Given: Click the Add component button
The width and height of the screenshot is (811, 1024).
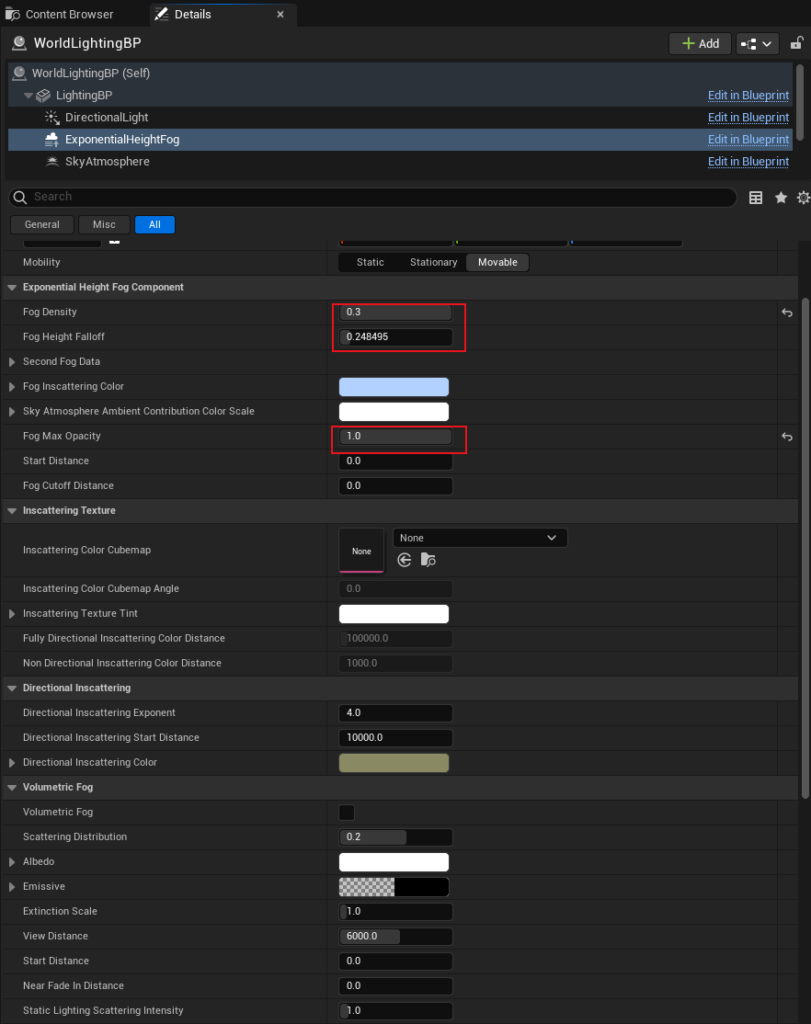Looking at the screenshot, I should pyautogui.click(x=699, y=43).
